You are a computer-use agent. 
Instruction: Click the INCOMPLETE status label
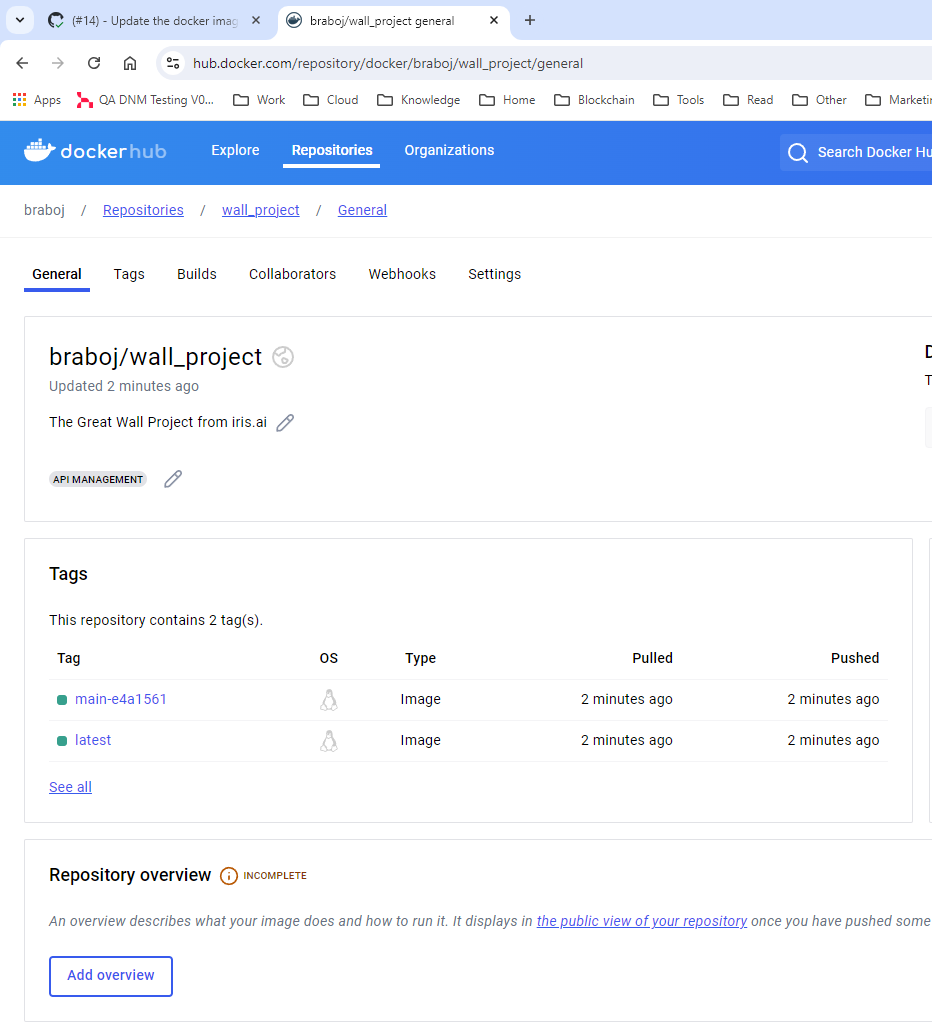(275, 876)
